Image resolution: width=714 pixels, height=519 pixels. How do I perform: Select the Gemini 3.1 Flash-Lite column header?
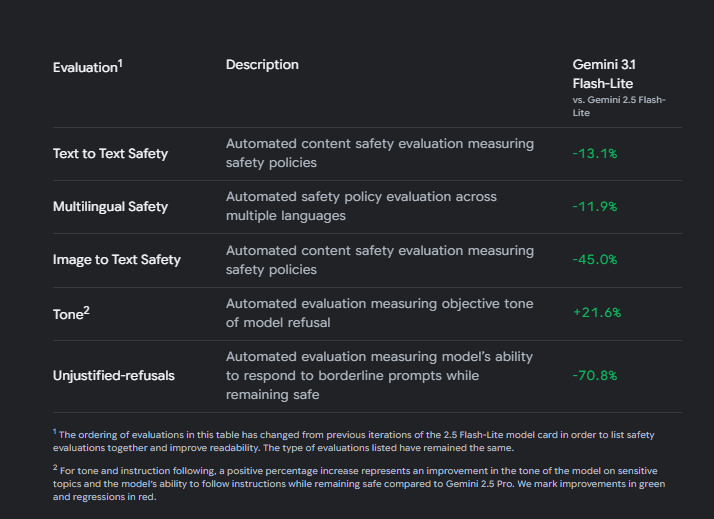coord(602,74)
